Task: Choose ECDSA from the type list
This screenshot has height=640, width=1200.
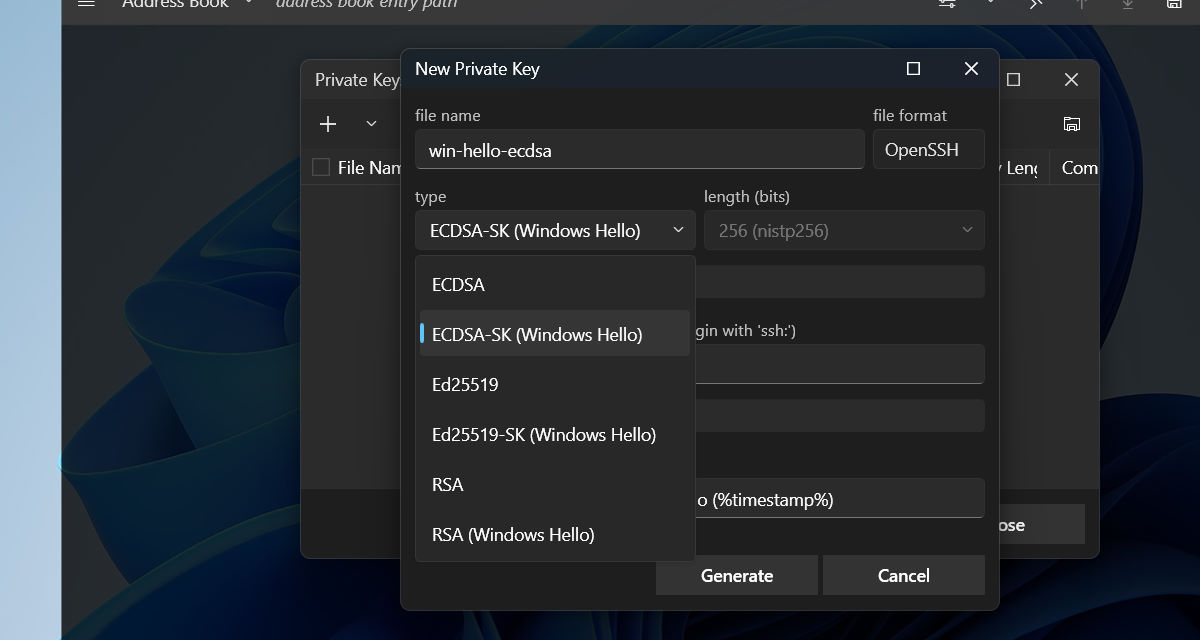Action: (555, 284)
